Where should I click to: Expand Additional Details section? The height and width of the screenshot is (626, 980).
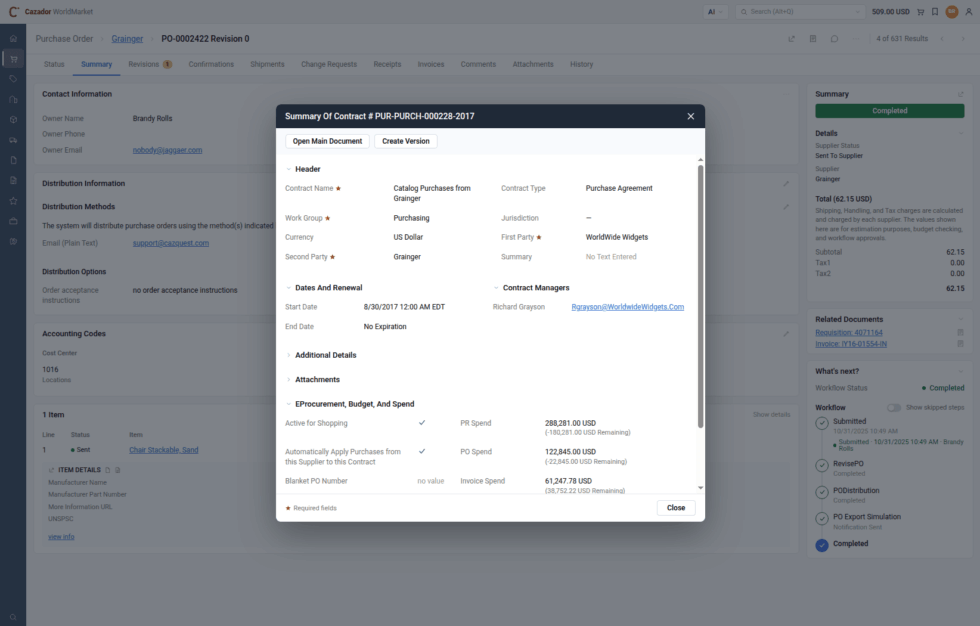(289, 355)
